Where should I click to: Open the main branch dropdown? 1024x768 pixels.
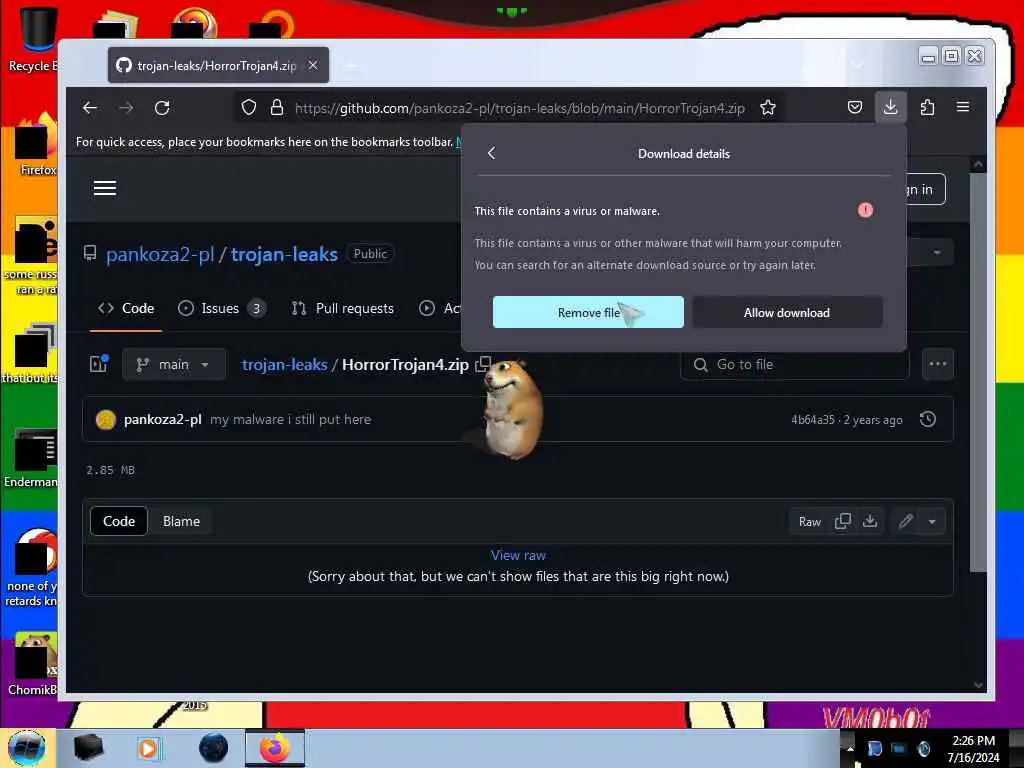(x=174, y=364)
